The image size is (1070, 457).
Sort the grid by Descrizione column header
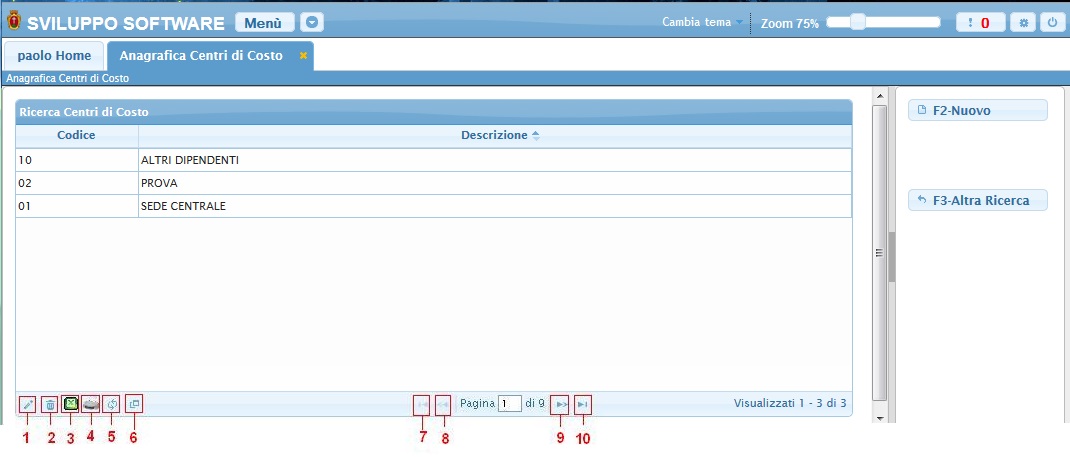coord(495,135)
